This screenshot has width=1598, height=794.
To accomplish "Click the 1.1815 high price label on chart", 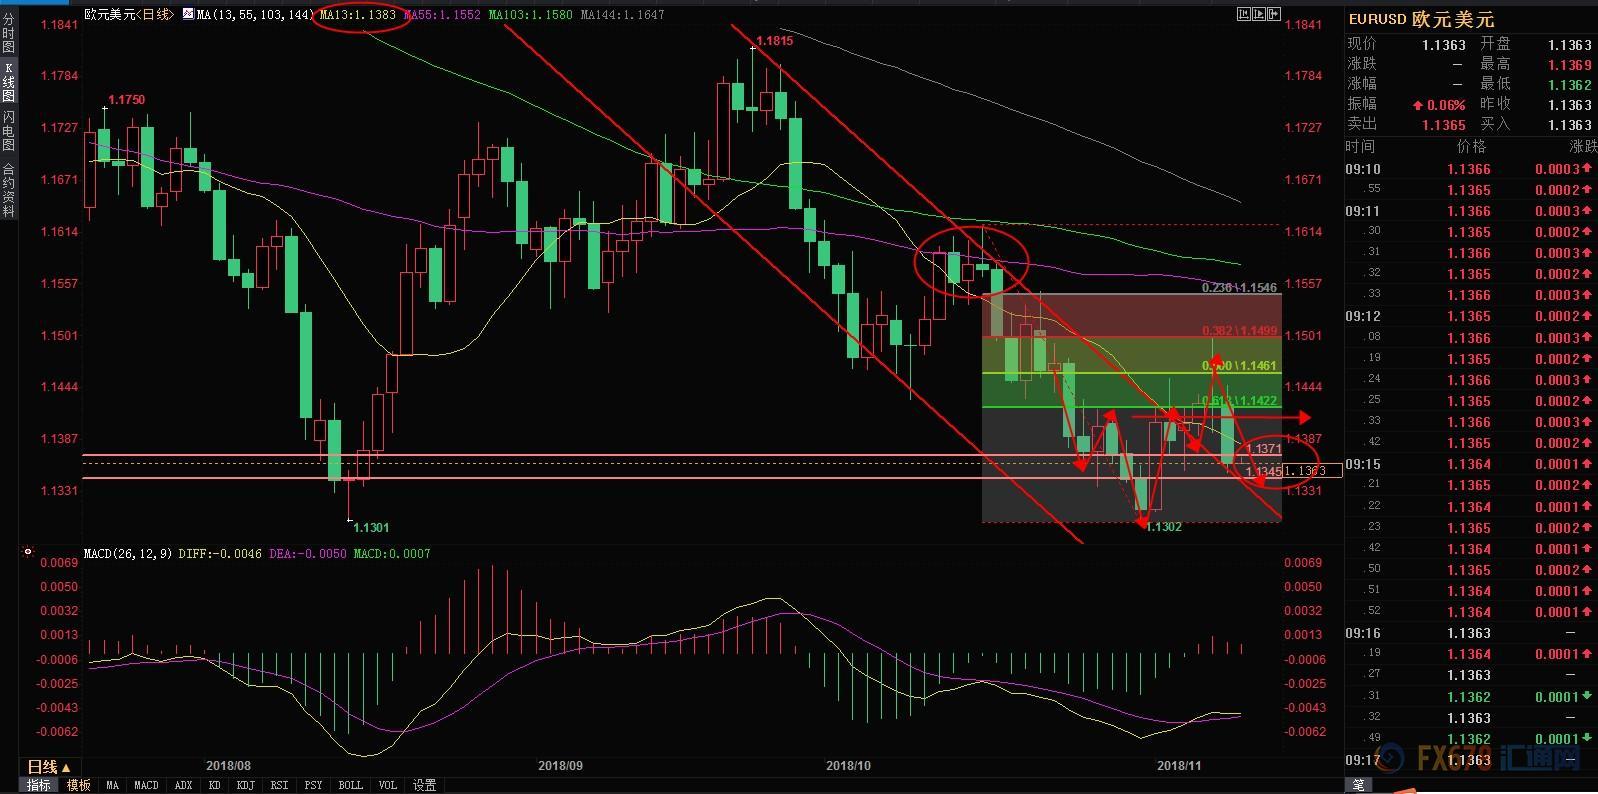I will 774,41.
